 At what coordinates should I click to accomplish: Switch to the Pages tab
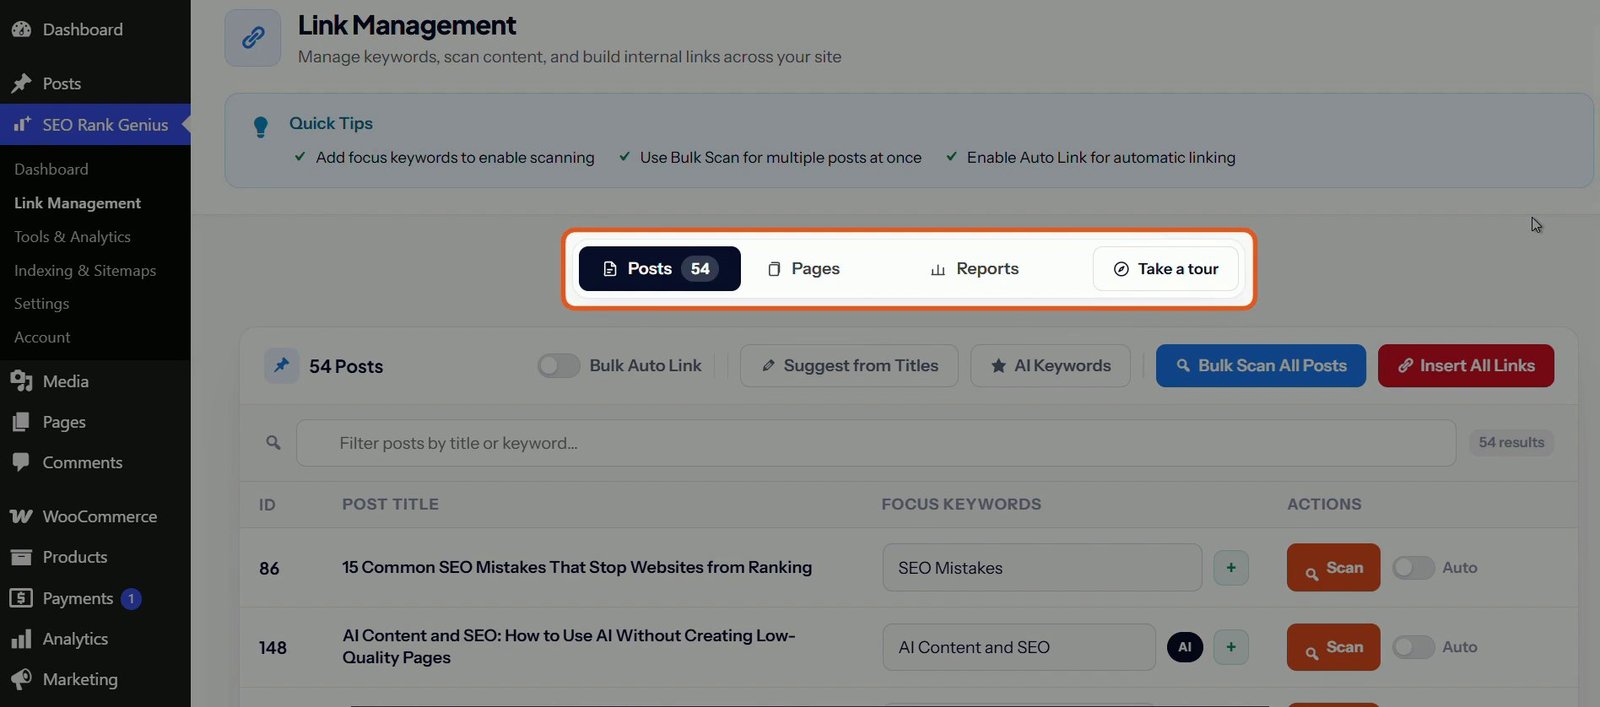tap(804, 269)
